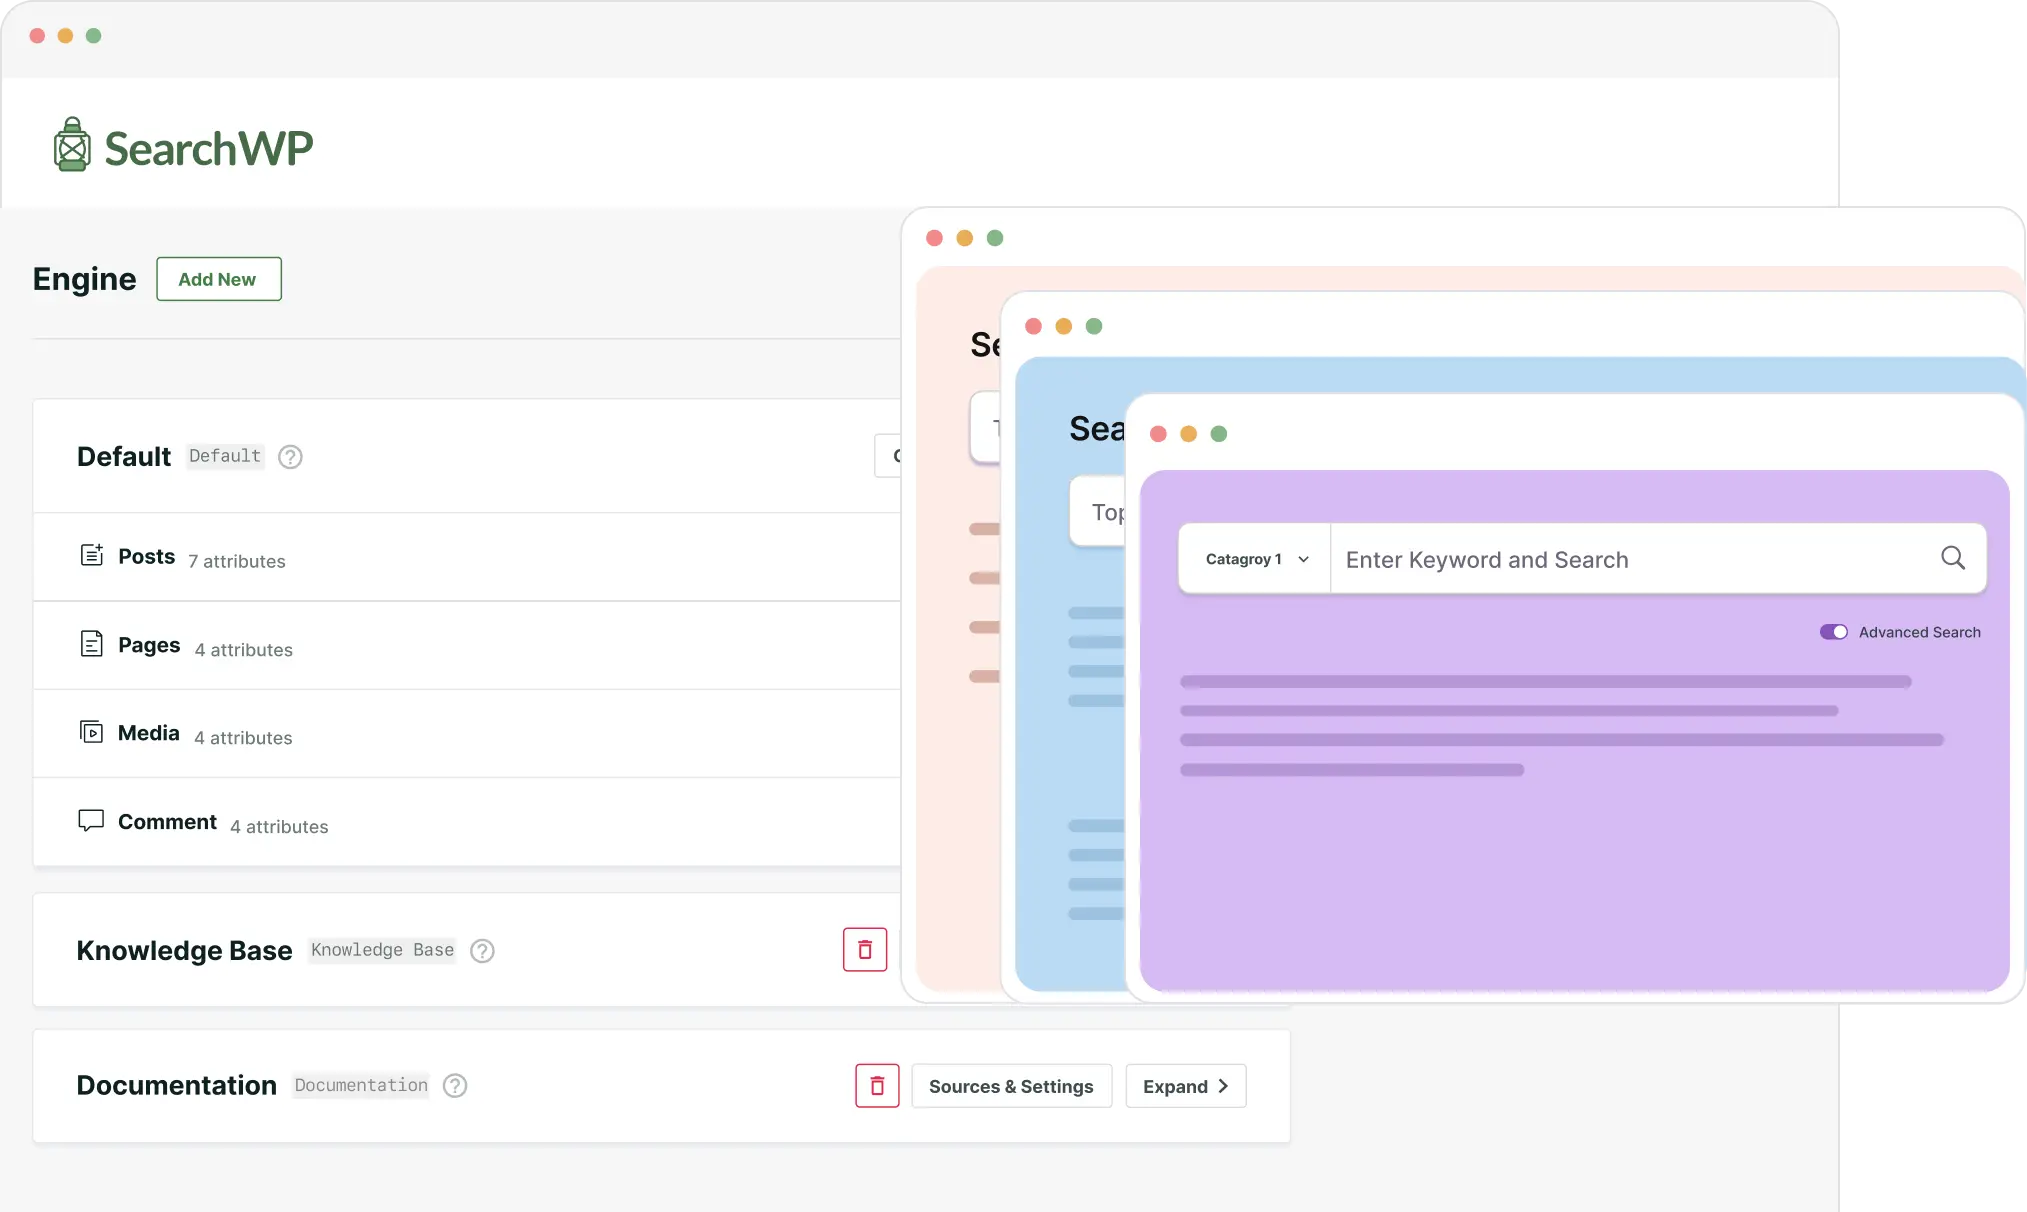Open the Posts source row

point(147,556)
